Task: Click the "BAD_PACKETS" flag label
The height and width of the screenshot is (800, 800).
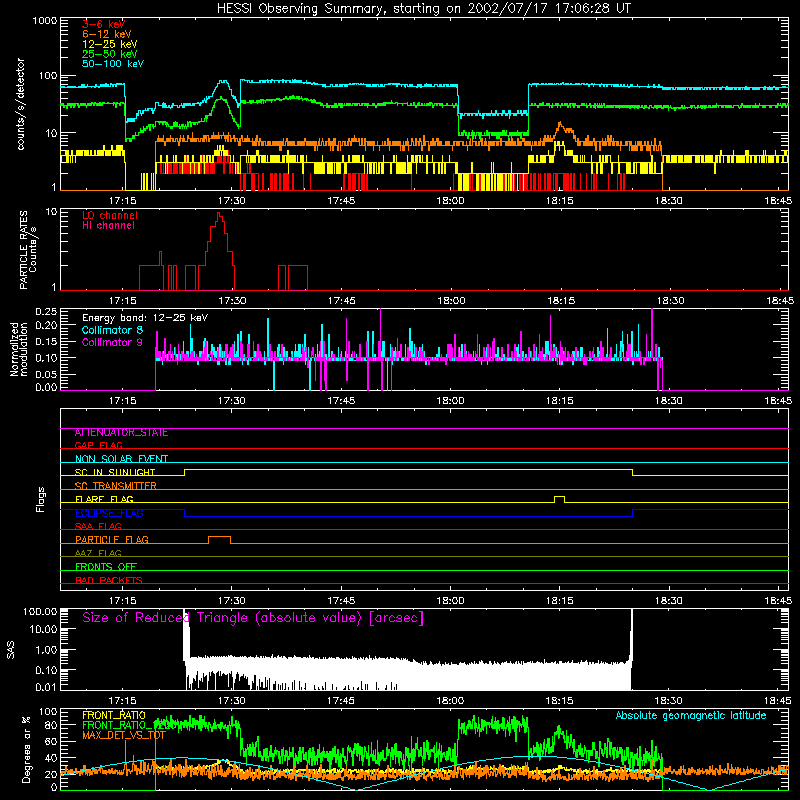Action: click(109, 580)
